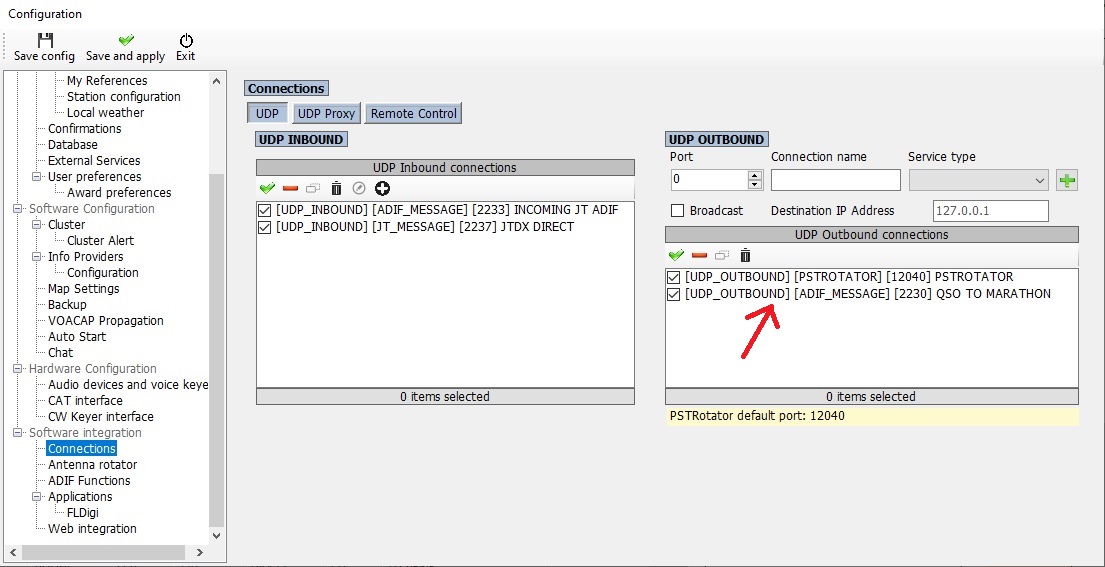Open Audio devices and voice keyer item
Viewport: 1105px width, 567px height.
coord(128,385)
